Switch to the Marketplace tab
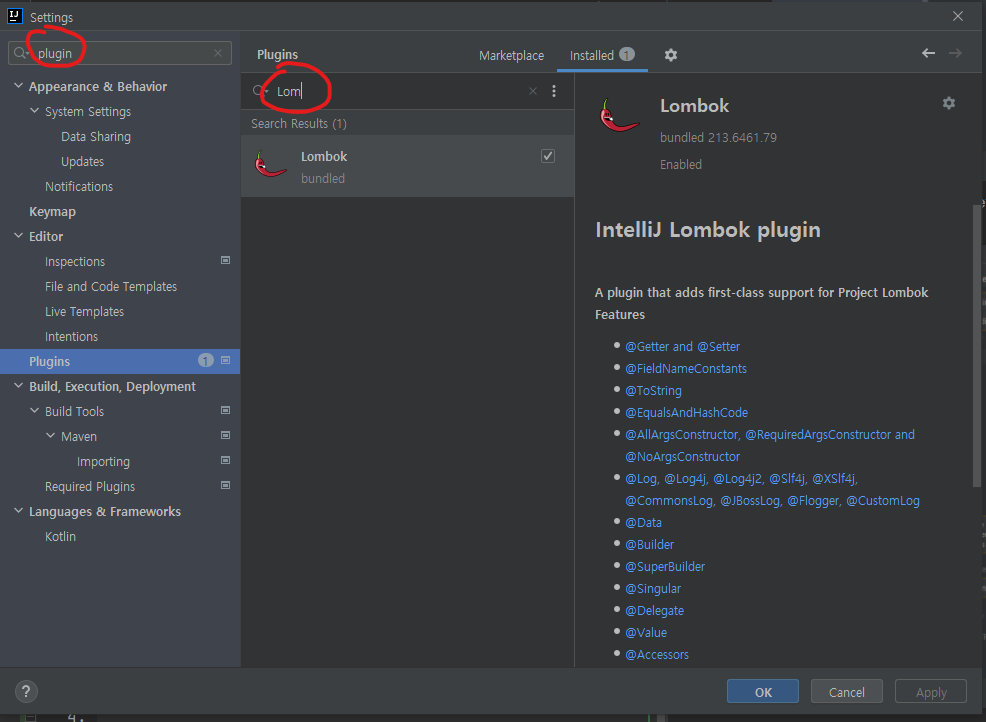The width and height of the screenshot is (986, 722). pyautogui.click(x=511, y=56)
